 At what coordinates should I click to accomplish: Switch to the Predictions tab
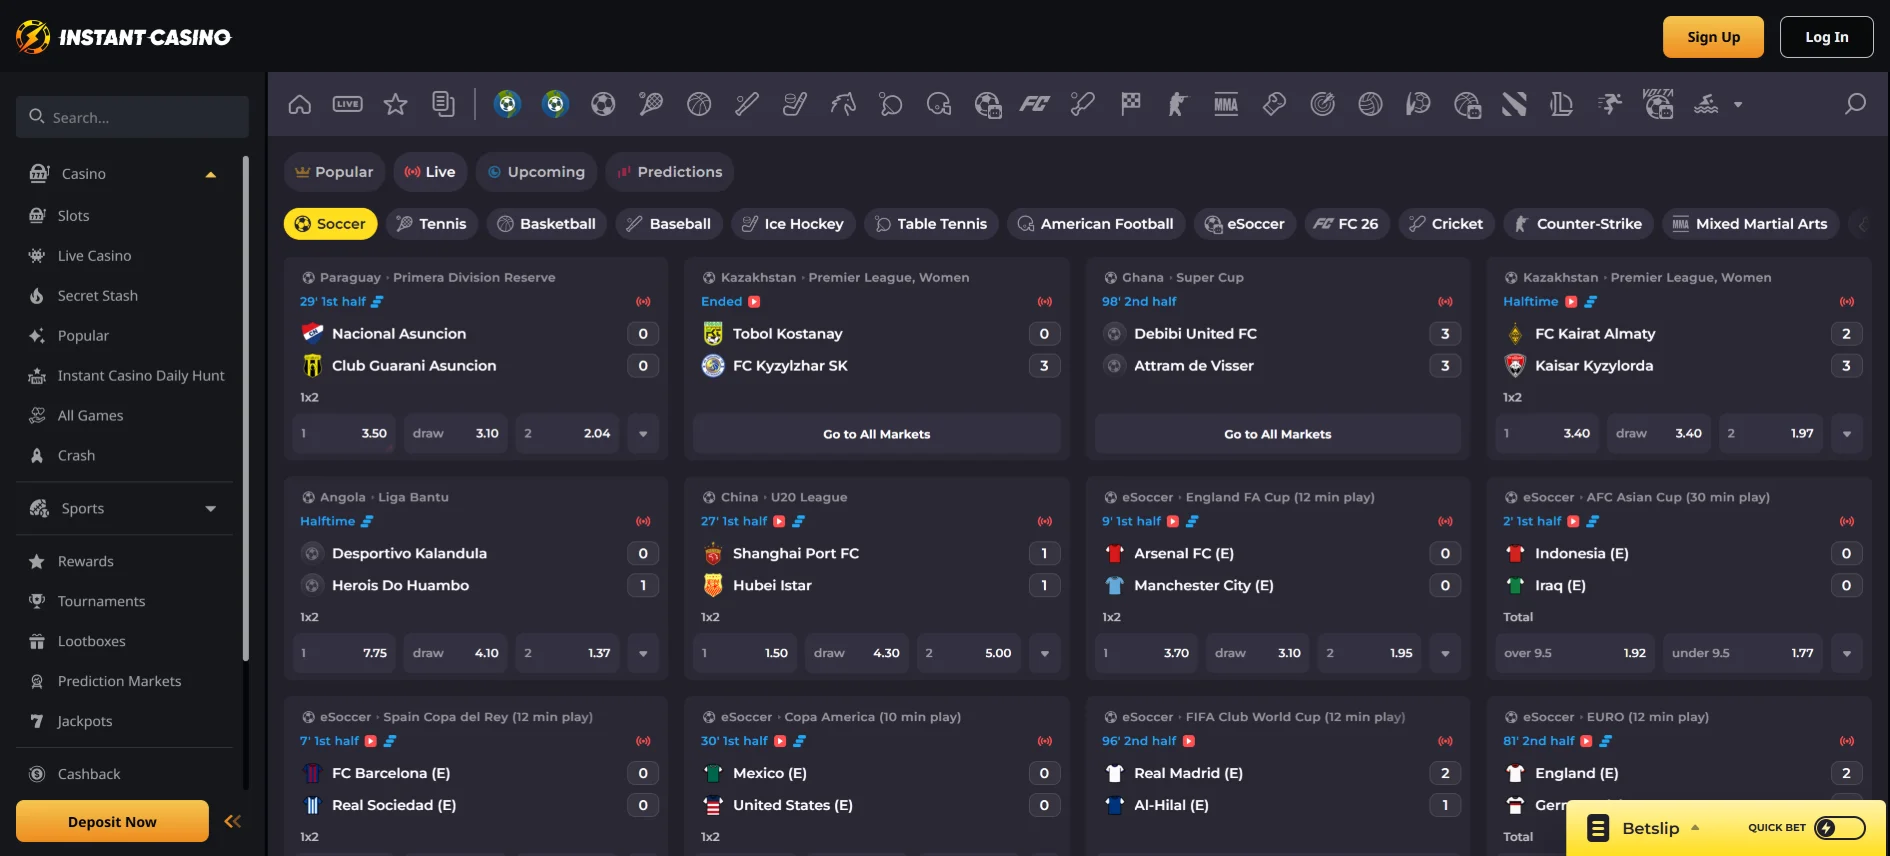pos(670,172)
